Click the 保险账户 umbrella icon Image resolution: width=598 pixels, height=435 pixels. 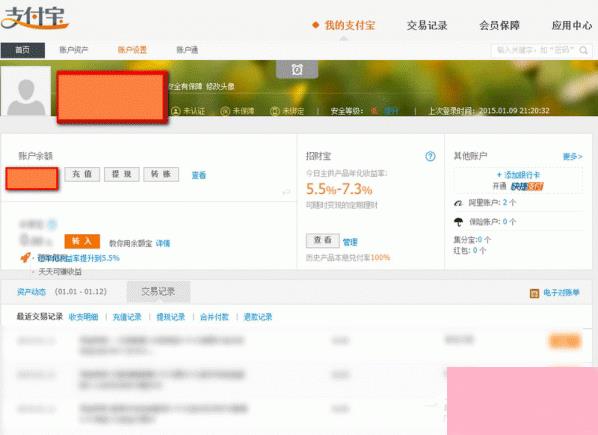458,222
